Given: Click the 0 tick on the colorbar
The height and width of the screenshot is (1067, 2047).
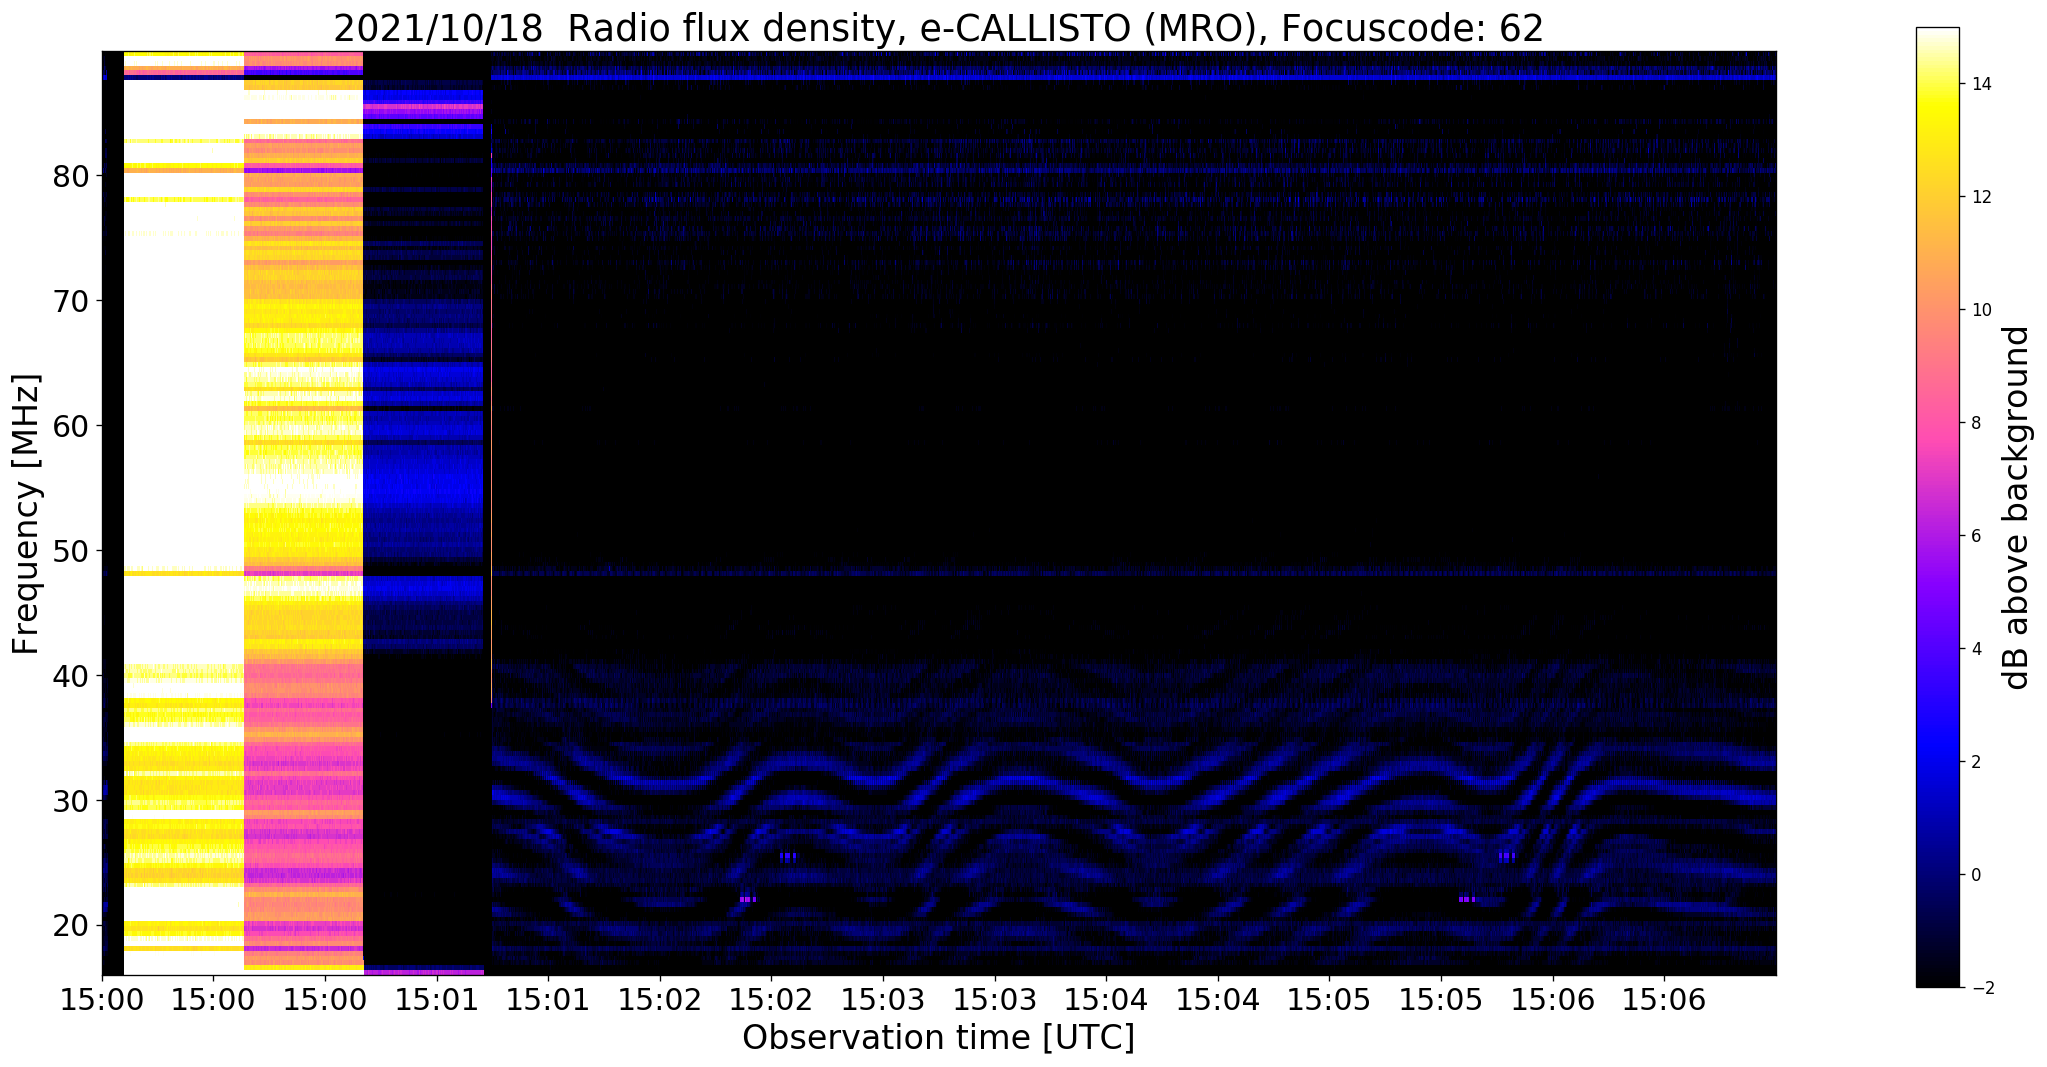Looking at the screenshot, I should coord(1975,875).
